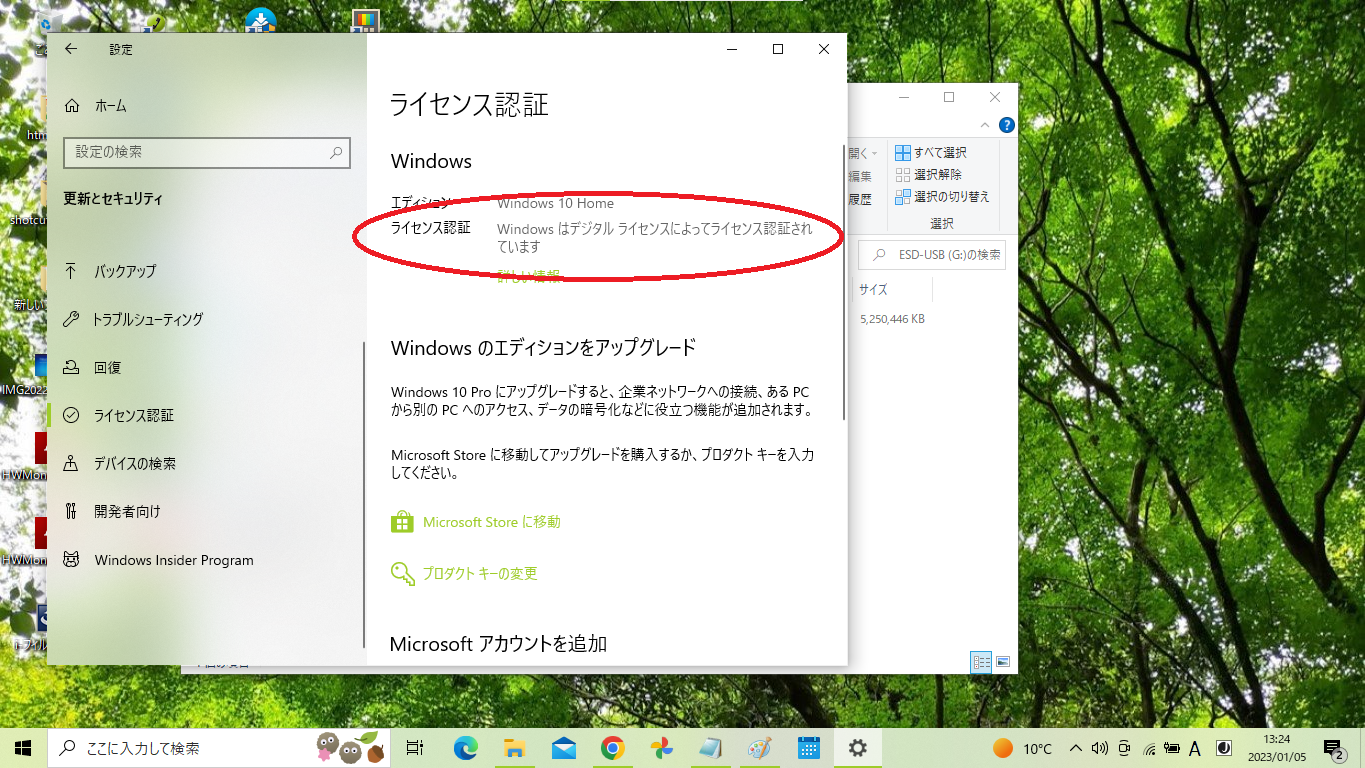Click the Settings gear in the taskbar
The height and width of the screenshot is (768, 1365).
(x=857, y=748)
